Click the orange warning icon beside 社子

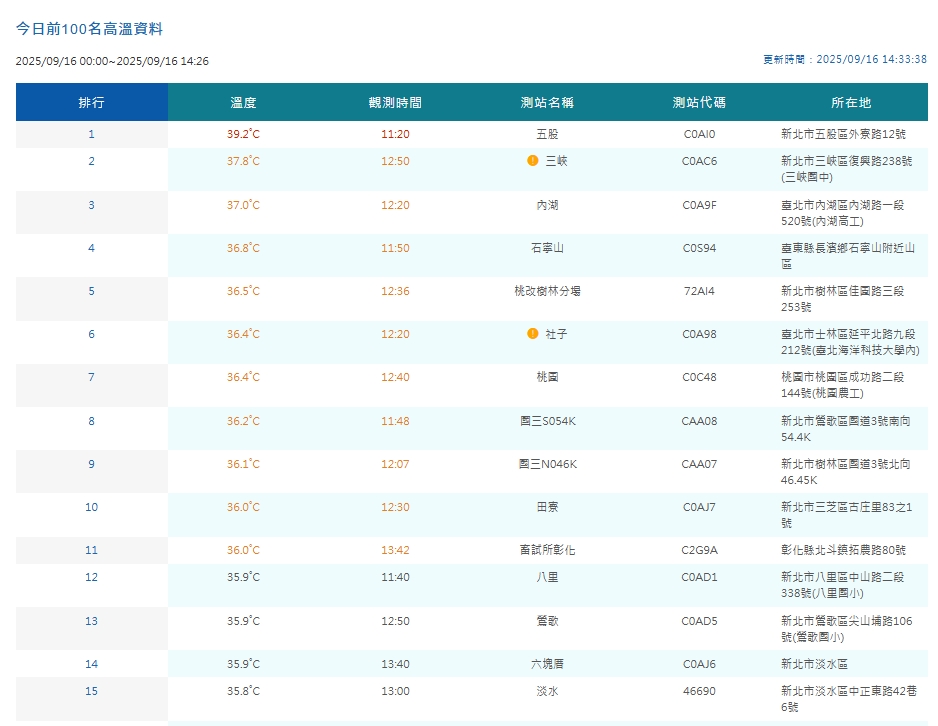pyautogui.click(x=532, y=334)
